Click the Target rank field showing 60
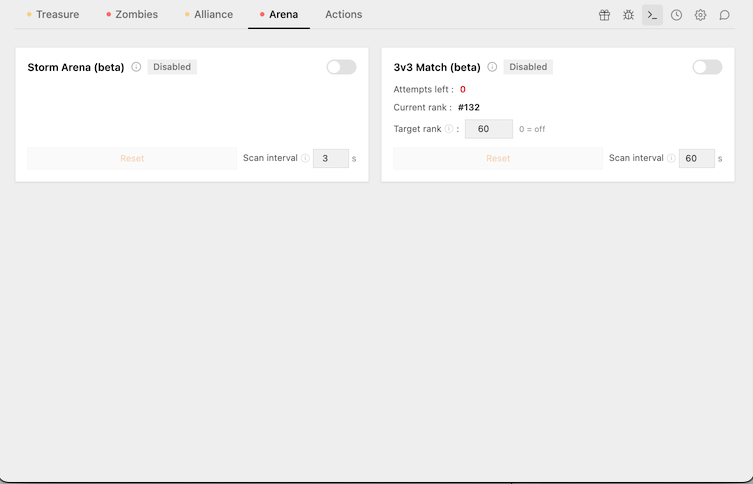The image size is (753, 484). [x=489, y=129]
